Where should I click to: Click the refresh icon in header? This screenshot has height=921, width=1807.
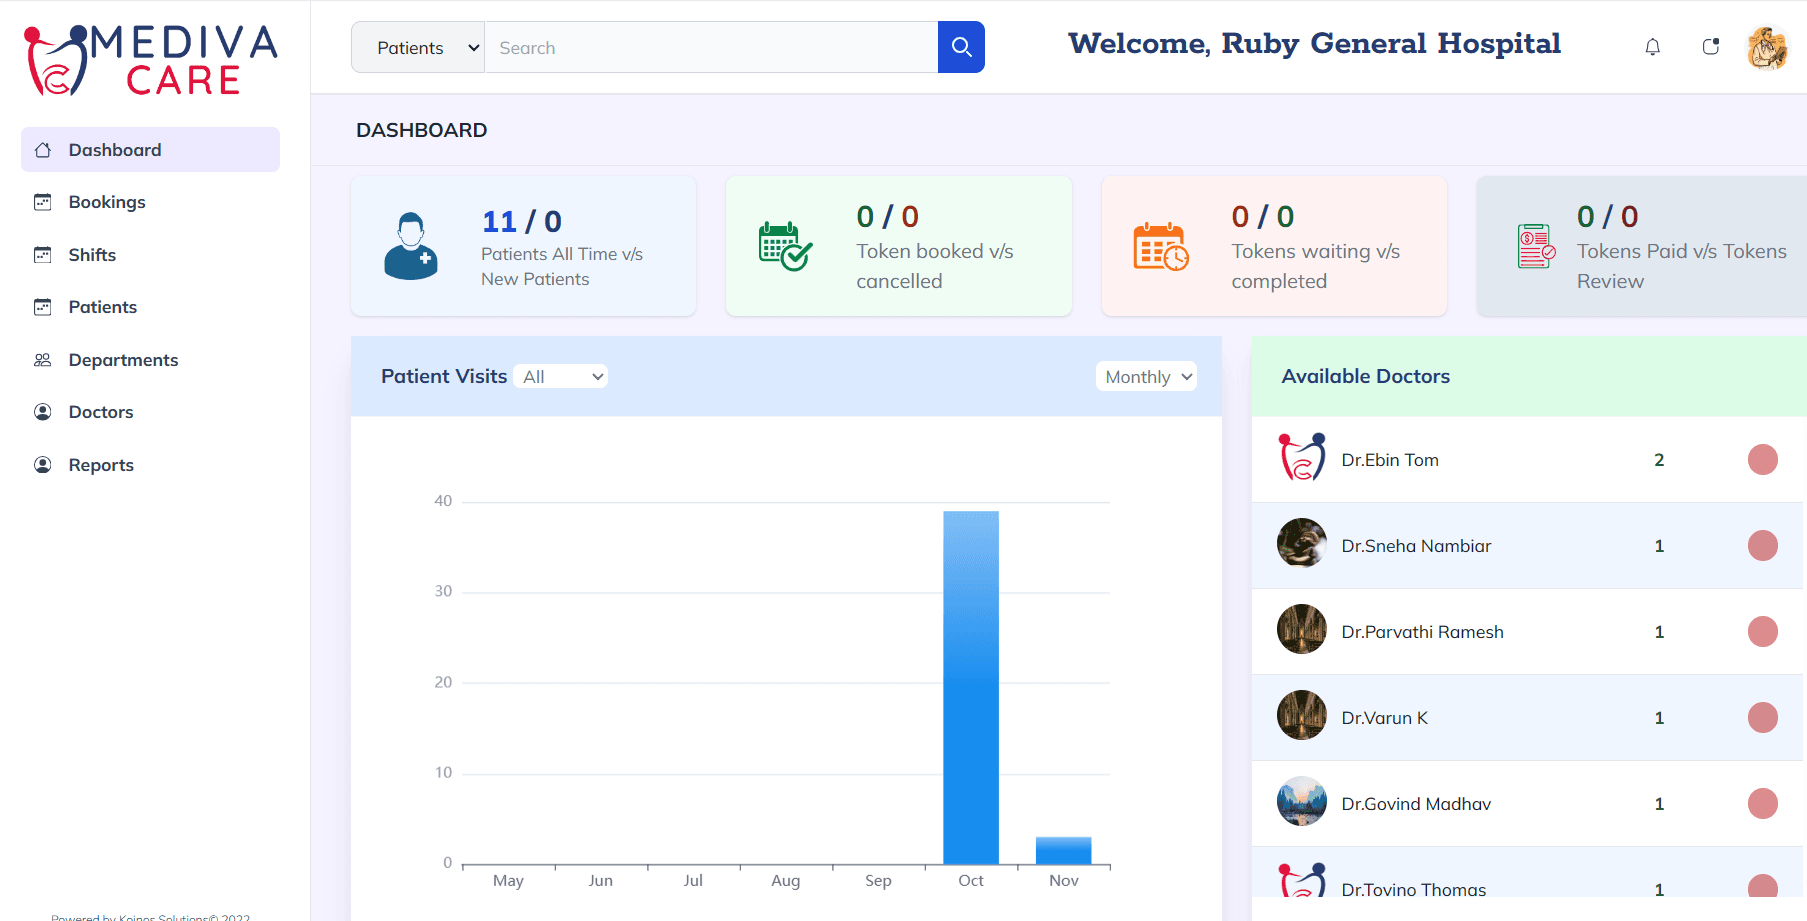coord(1710,47)
